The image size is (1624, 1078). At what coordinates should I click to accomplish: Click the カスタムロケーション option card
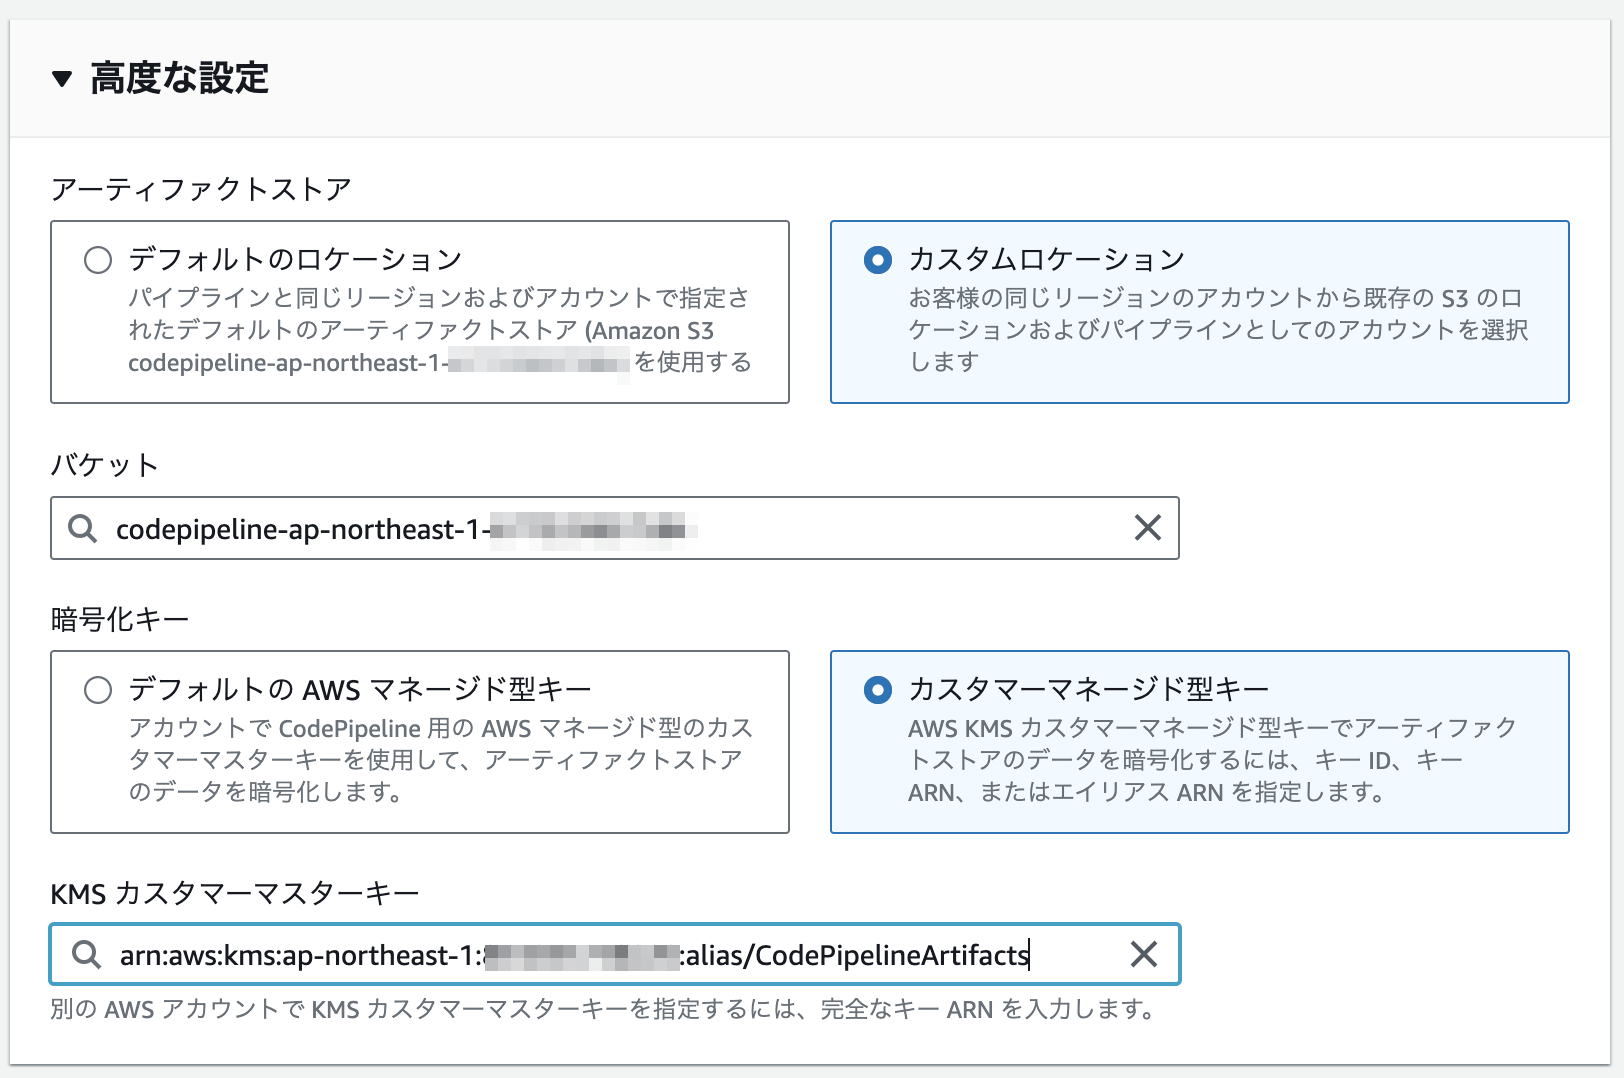click(x=1200, y=310)
